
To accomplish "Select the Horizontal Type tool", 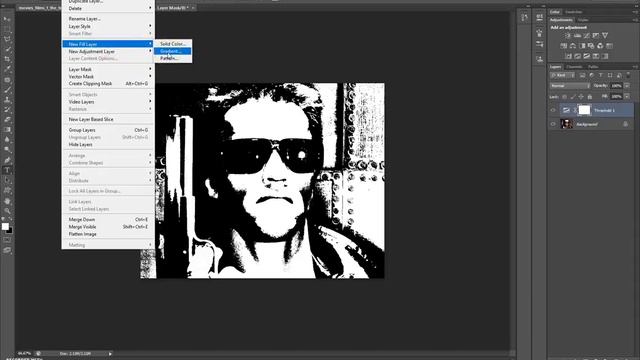I will tap(7, 170).
